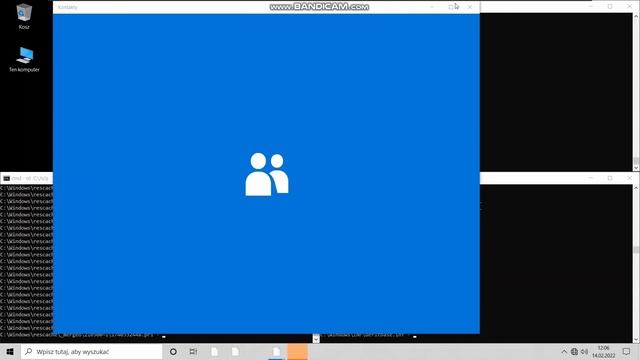Close the Kontakty window
Image resolution: width=640 pixels, height=360 pixels.
470,7
